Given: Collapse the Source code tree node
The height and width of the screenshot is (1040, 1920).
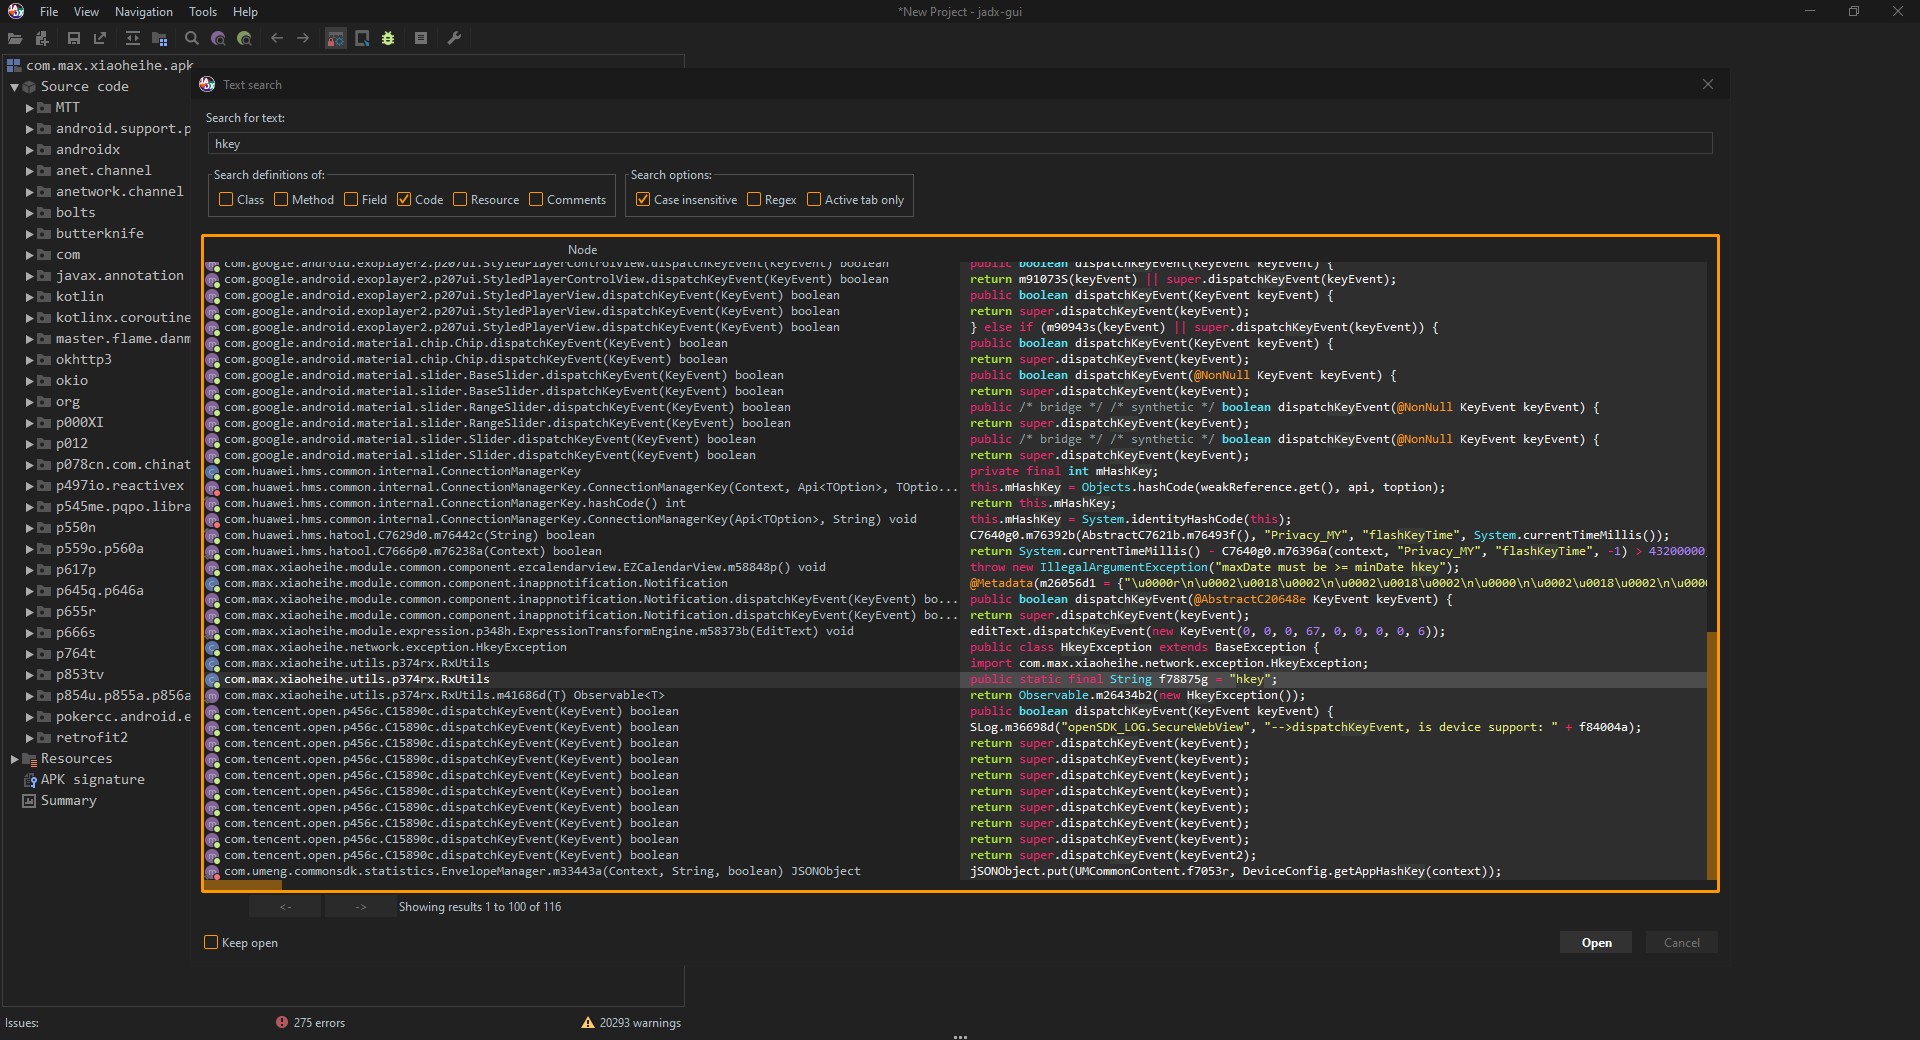Looking at the screenshot, I should click(14, 87).
